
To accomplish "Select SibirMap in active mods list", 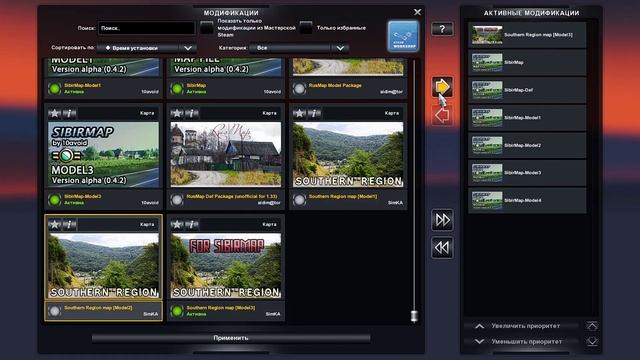I will click(527, 62).
